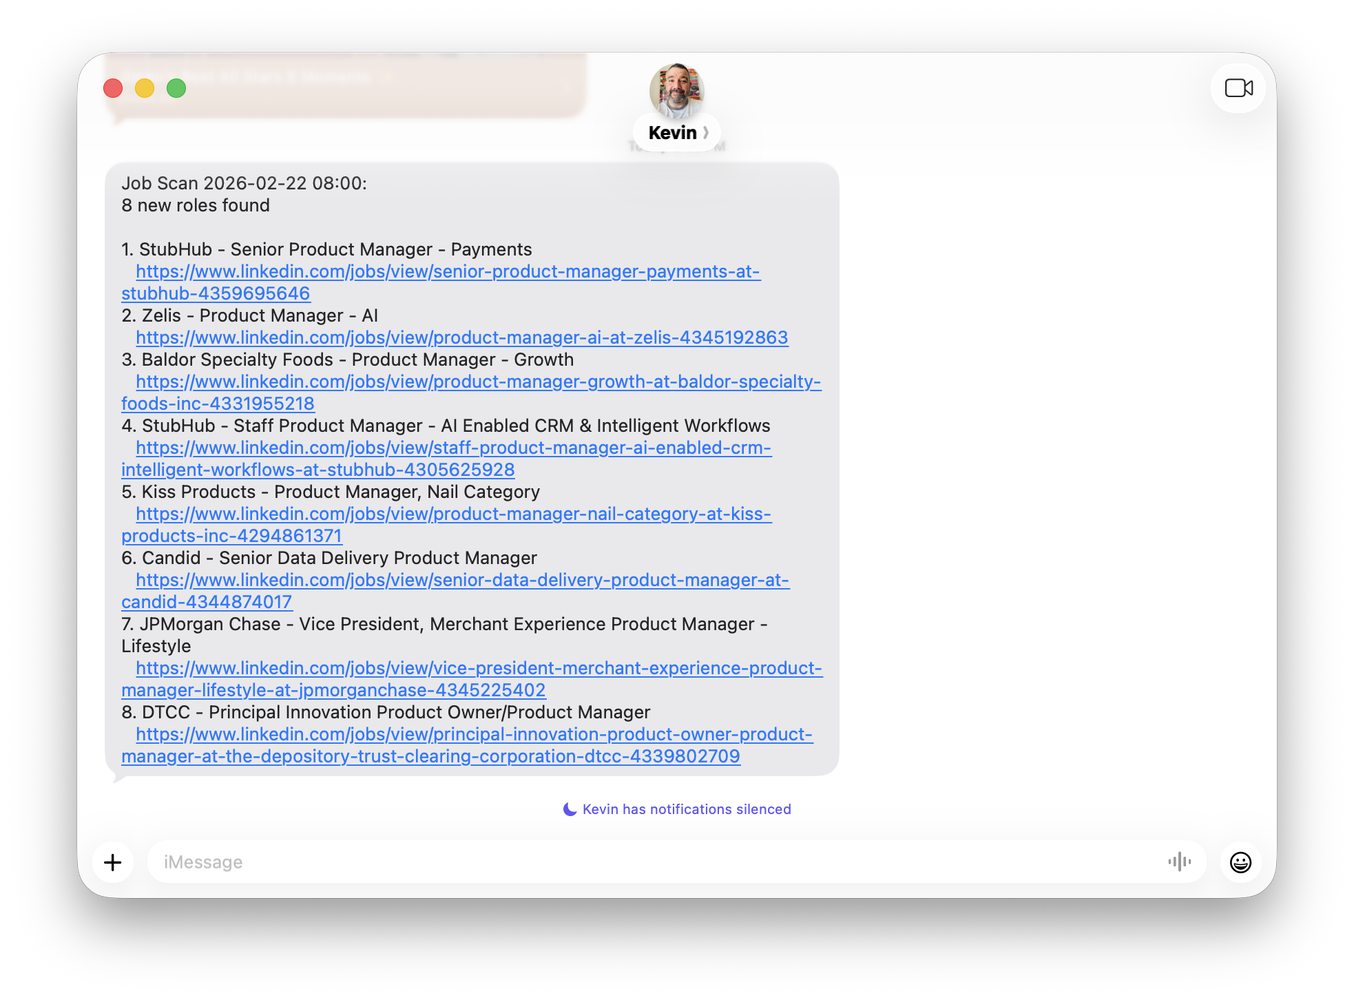The image size is (1354, 1000).
Task: Select '5. Kiss Products - Product Manager' line
Action: tap(331, 492)
